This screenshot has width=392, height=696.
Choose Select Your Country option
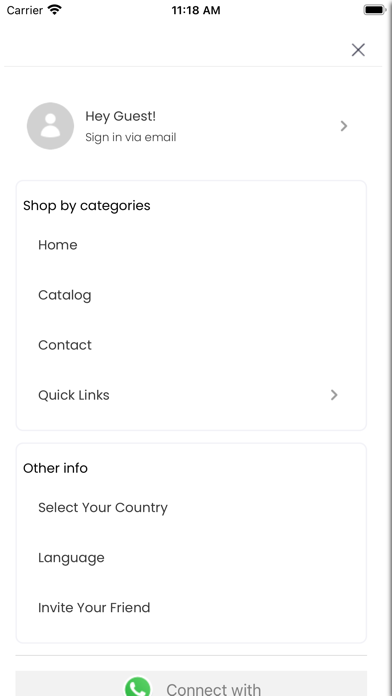click(103, 507)
